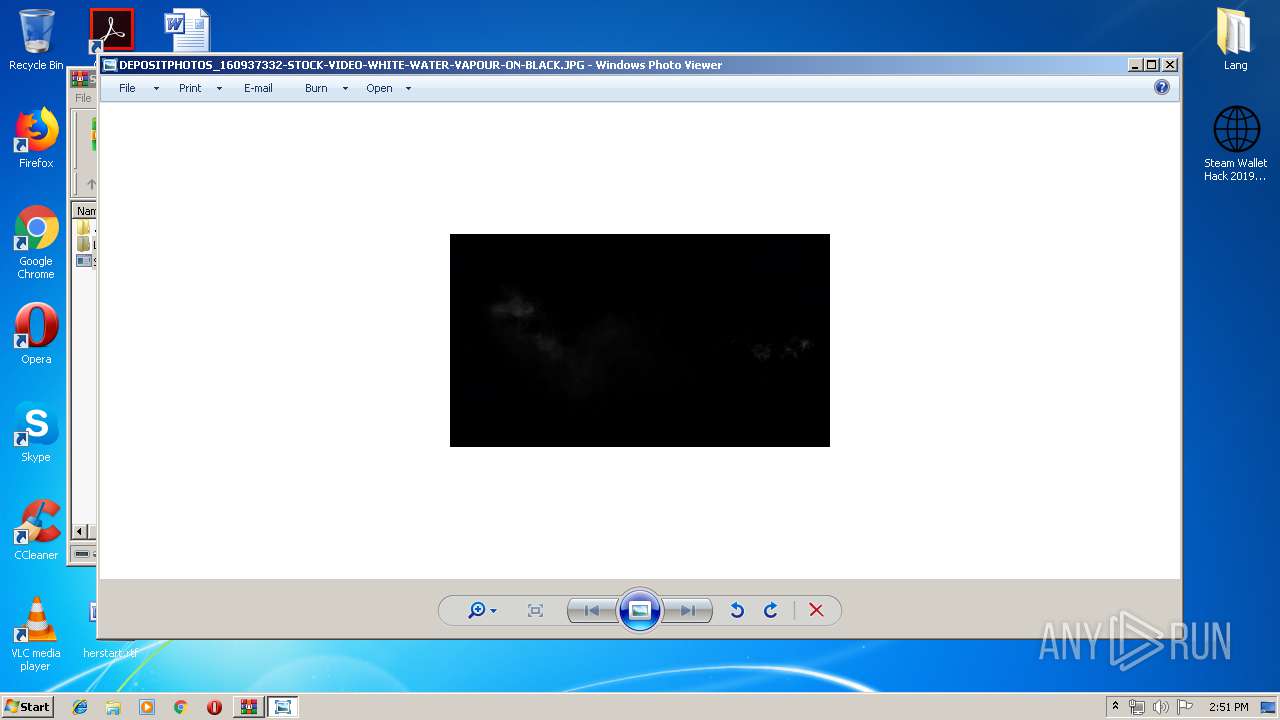Open the Lang folder on desktop
1280x720 pixels.
(1236, 40)
